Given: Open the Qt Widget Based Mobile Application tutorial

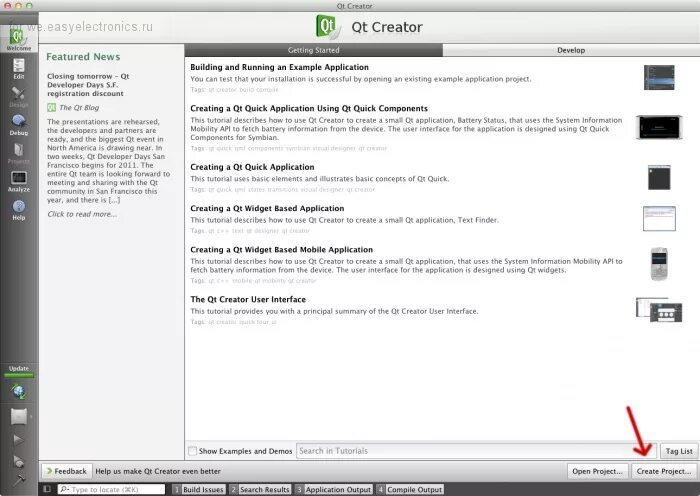Looking at the screenshot, I should point(281,249).
